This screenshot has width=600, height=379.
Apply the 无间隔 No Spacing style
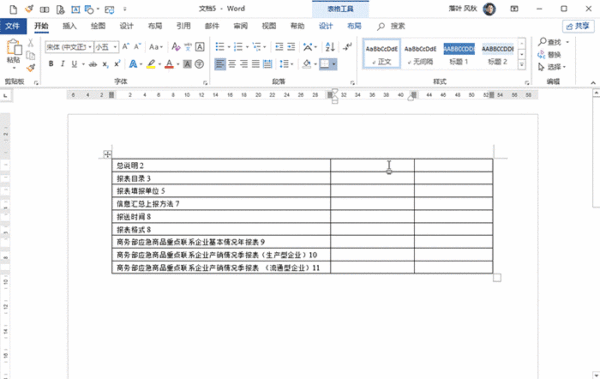point(420,54)
